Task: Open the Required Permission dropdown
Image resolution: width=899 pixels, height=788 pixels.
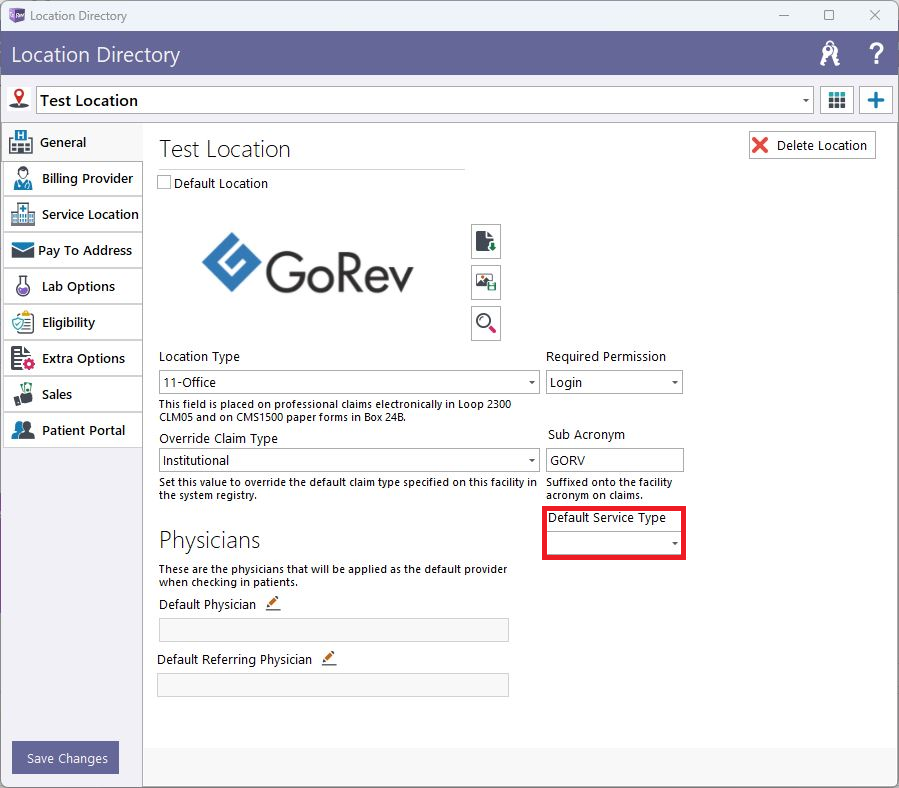Action: 614,382
